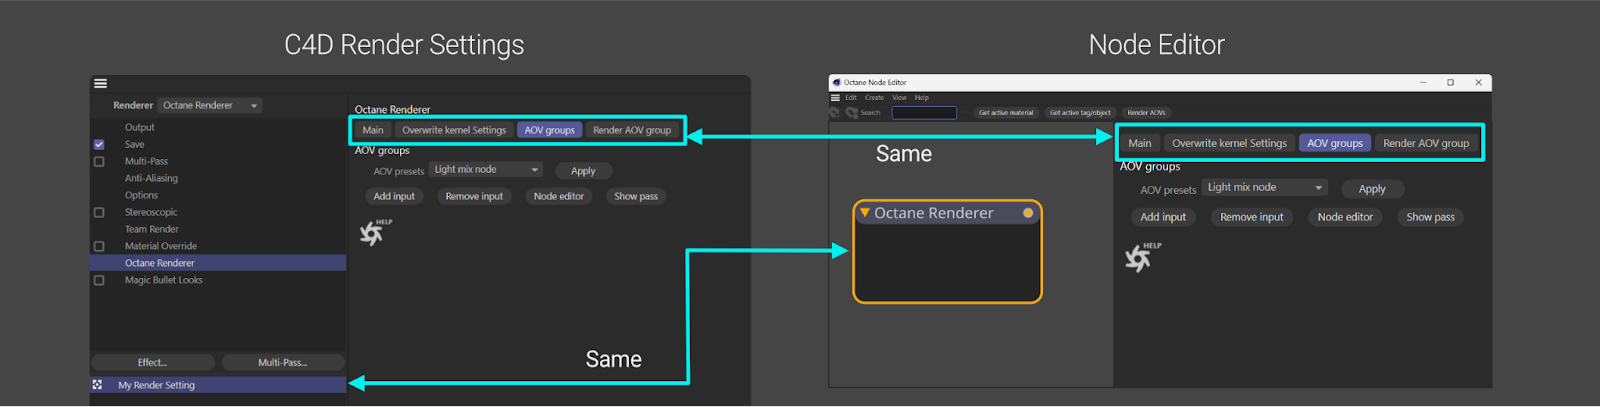The image size is (1600, 407).
Task: Open the Node Editor hamburger menu icon
Action: click(x=835, y=98)
